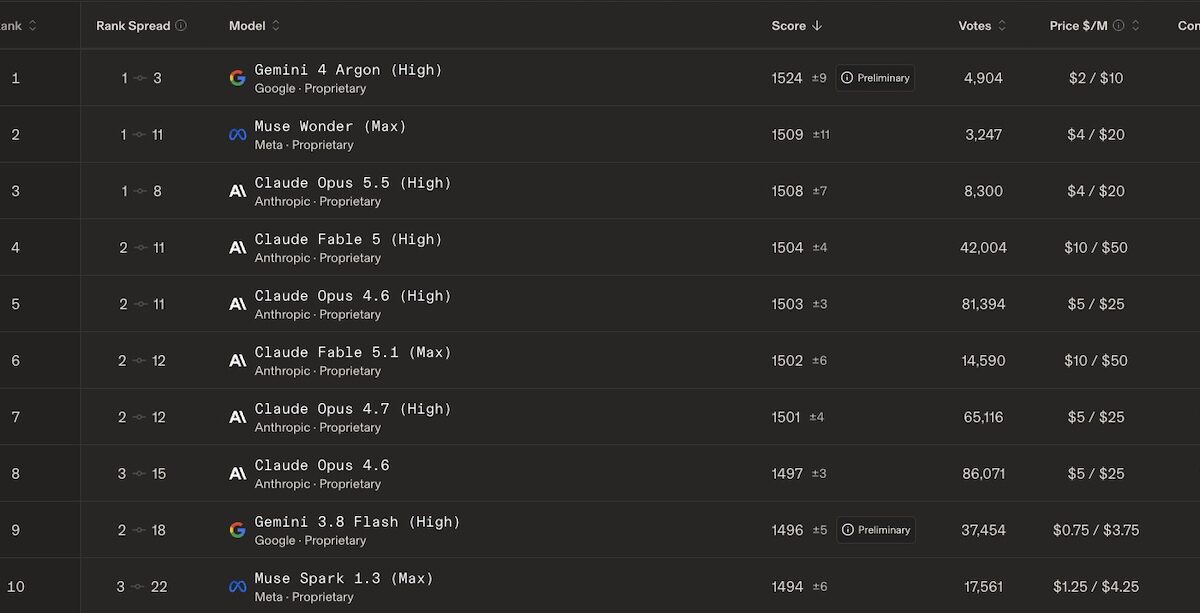Screen dimensions: 1200x613
Task: Click the Anthropic logo beside Claude Opus 4.7 (High)
Action: tap(237, 417)
